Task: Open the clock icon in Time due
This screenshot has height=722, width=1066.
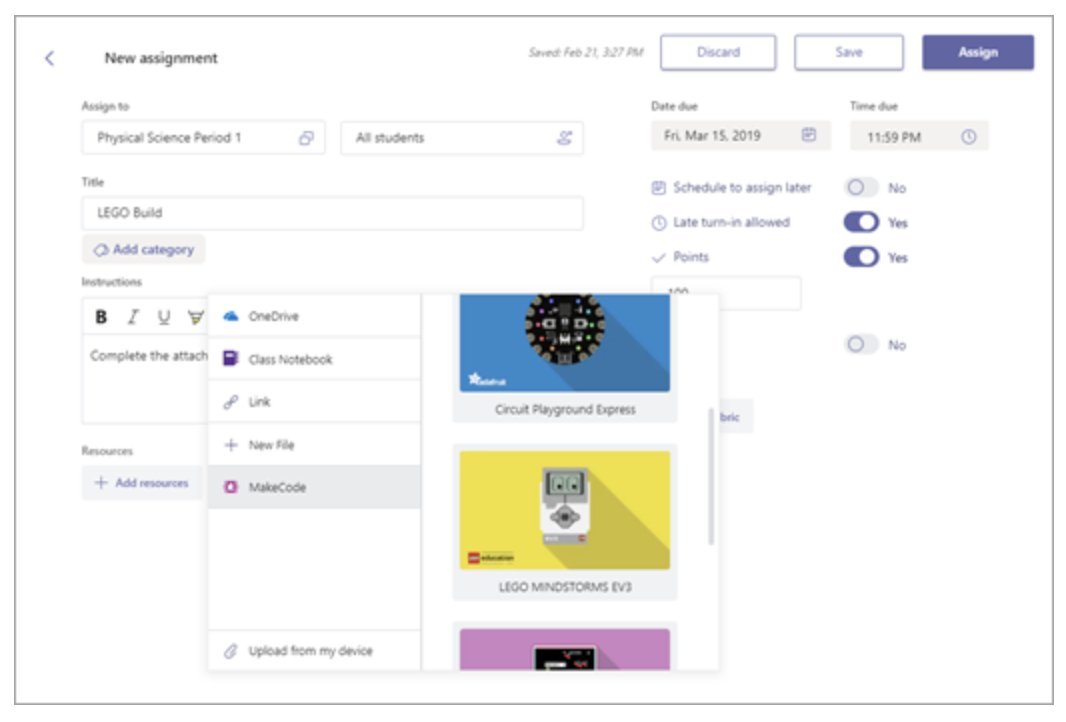Action: [x=969, y=137]
